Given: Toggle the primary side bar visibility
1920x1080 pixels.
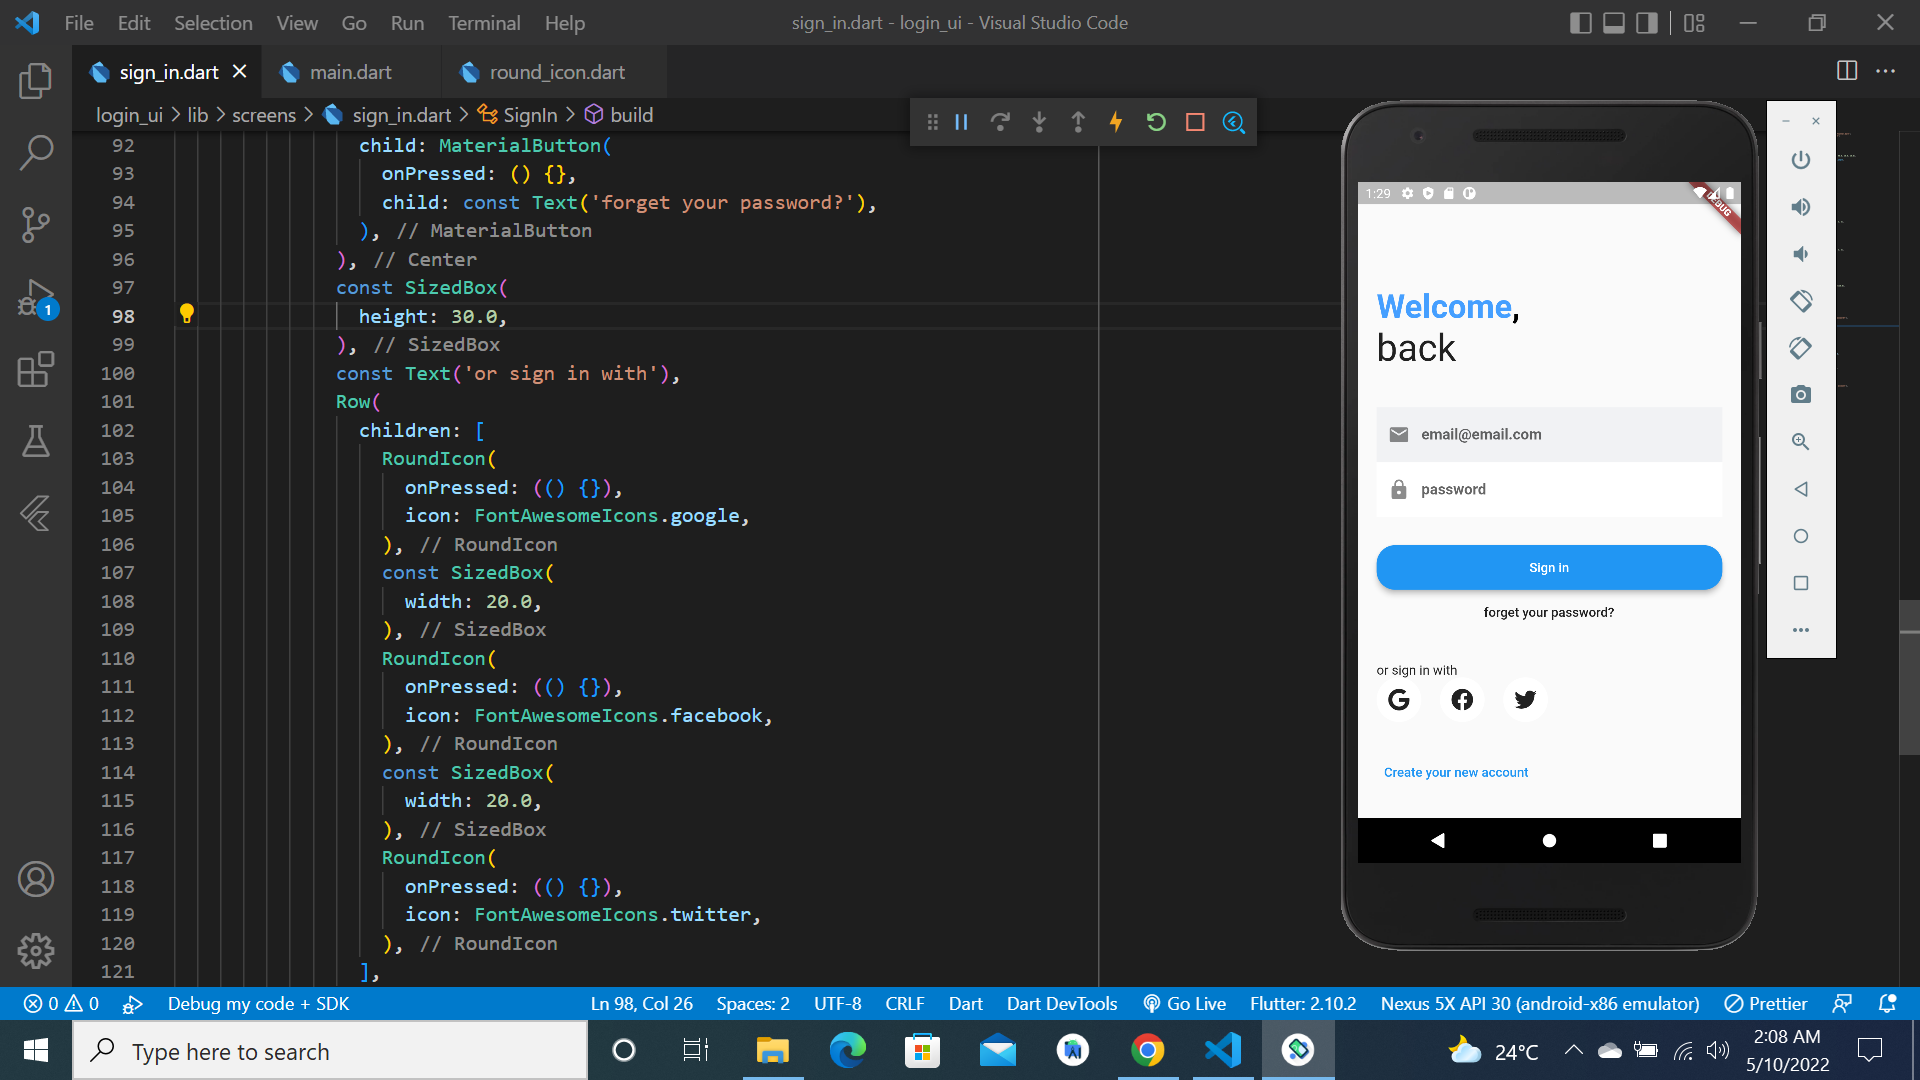Looking at the screenshot, I should (x=1581, y=22).
